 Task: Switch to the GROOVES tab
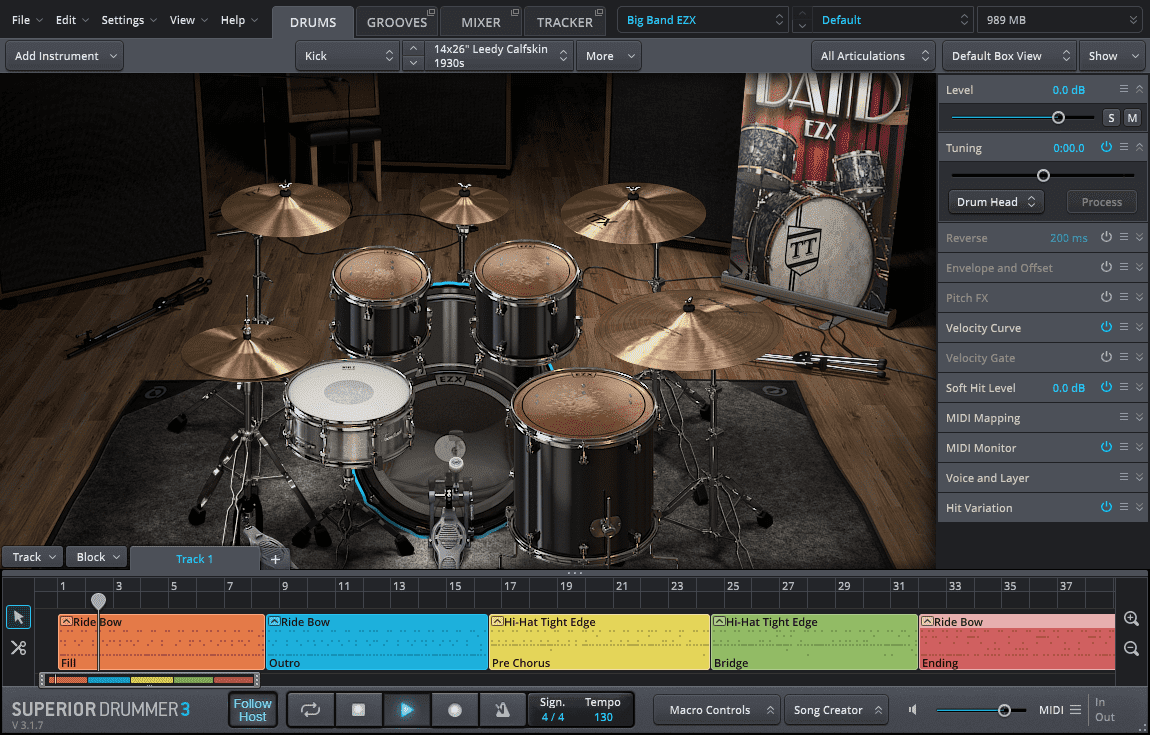click(397, 22)
